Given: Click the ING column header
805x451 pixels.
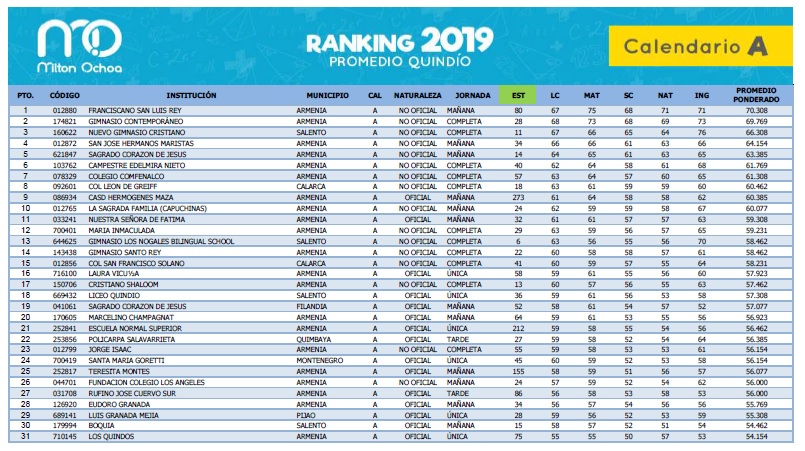Looking at the screenshot, I should [x=702, y=94].
